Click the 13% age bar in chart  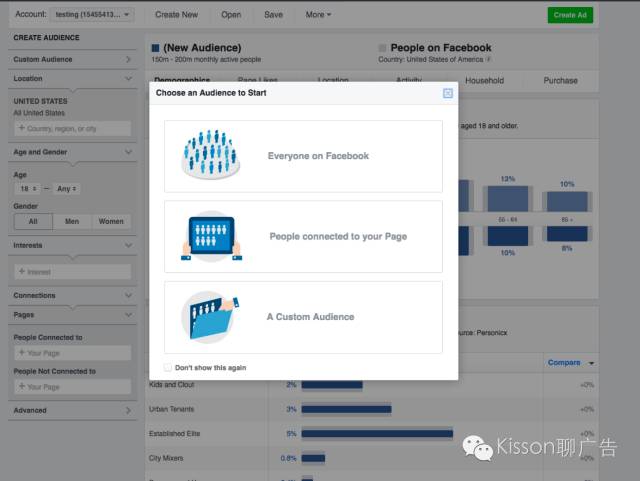(508, 198)
